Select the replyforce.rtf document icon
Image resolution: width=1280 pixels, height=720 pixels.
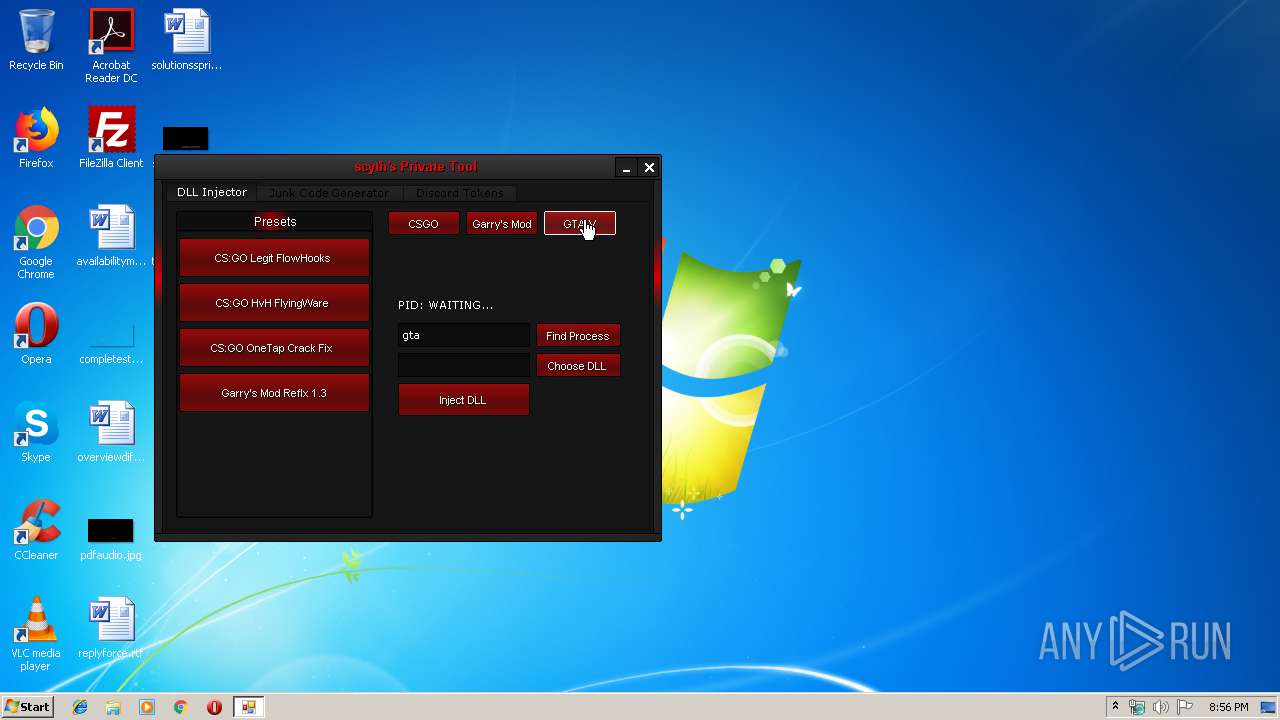[x=111, y=629]
